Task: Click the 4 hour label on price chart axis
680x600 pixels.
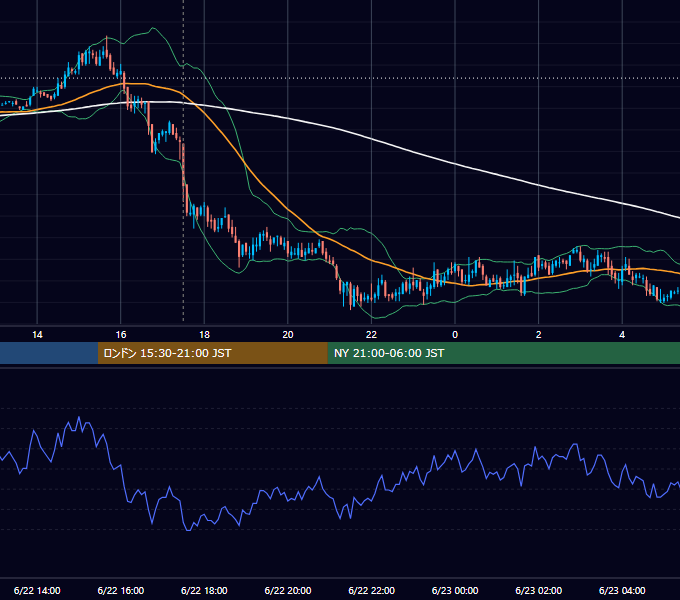Action: point(622,335)
